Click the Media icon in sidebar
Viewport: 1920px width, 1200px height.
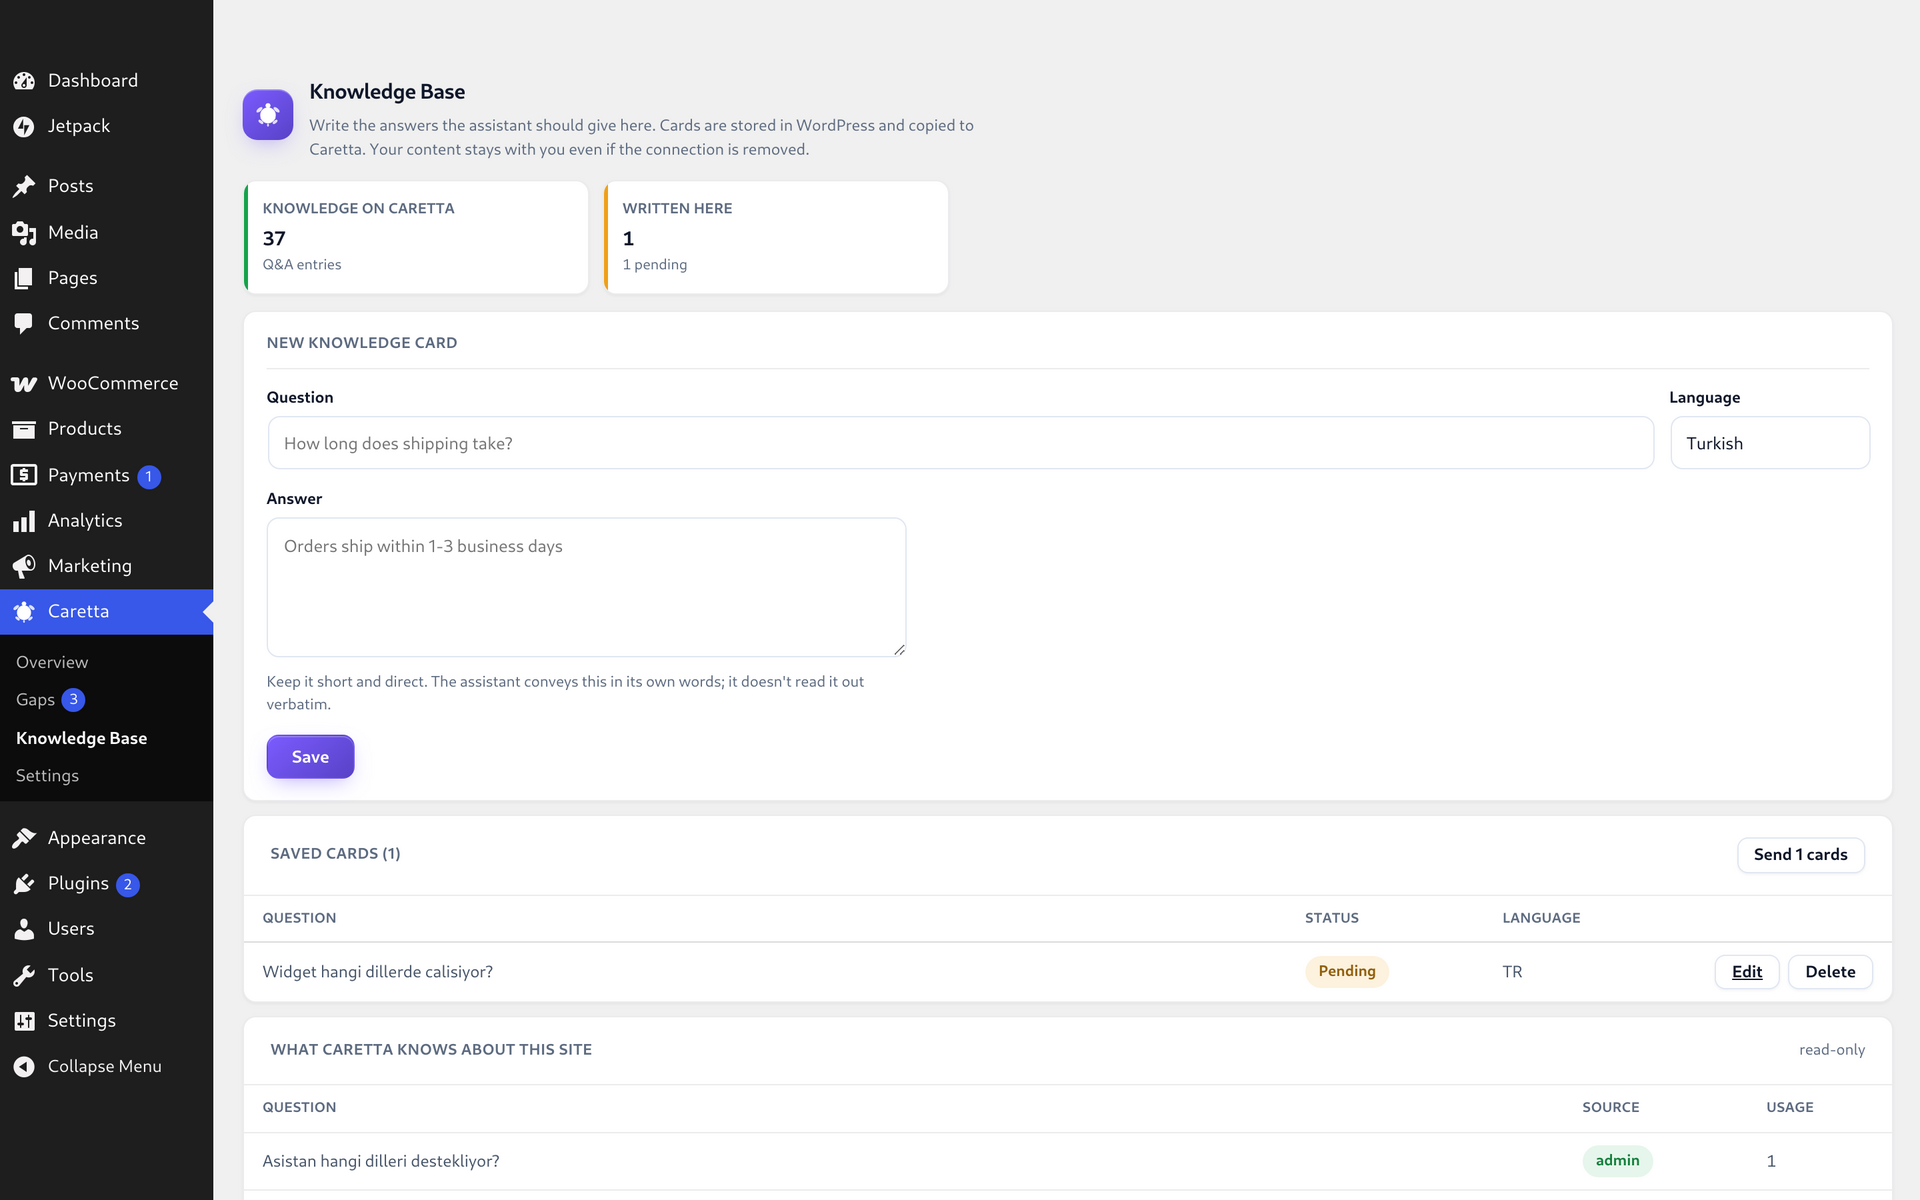(24, 233)
